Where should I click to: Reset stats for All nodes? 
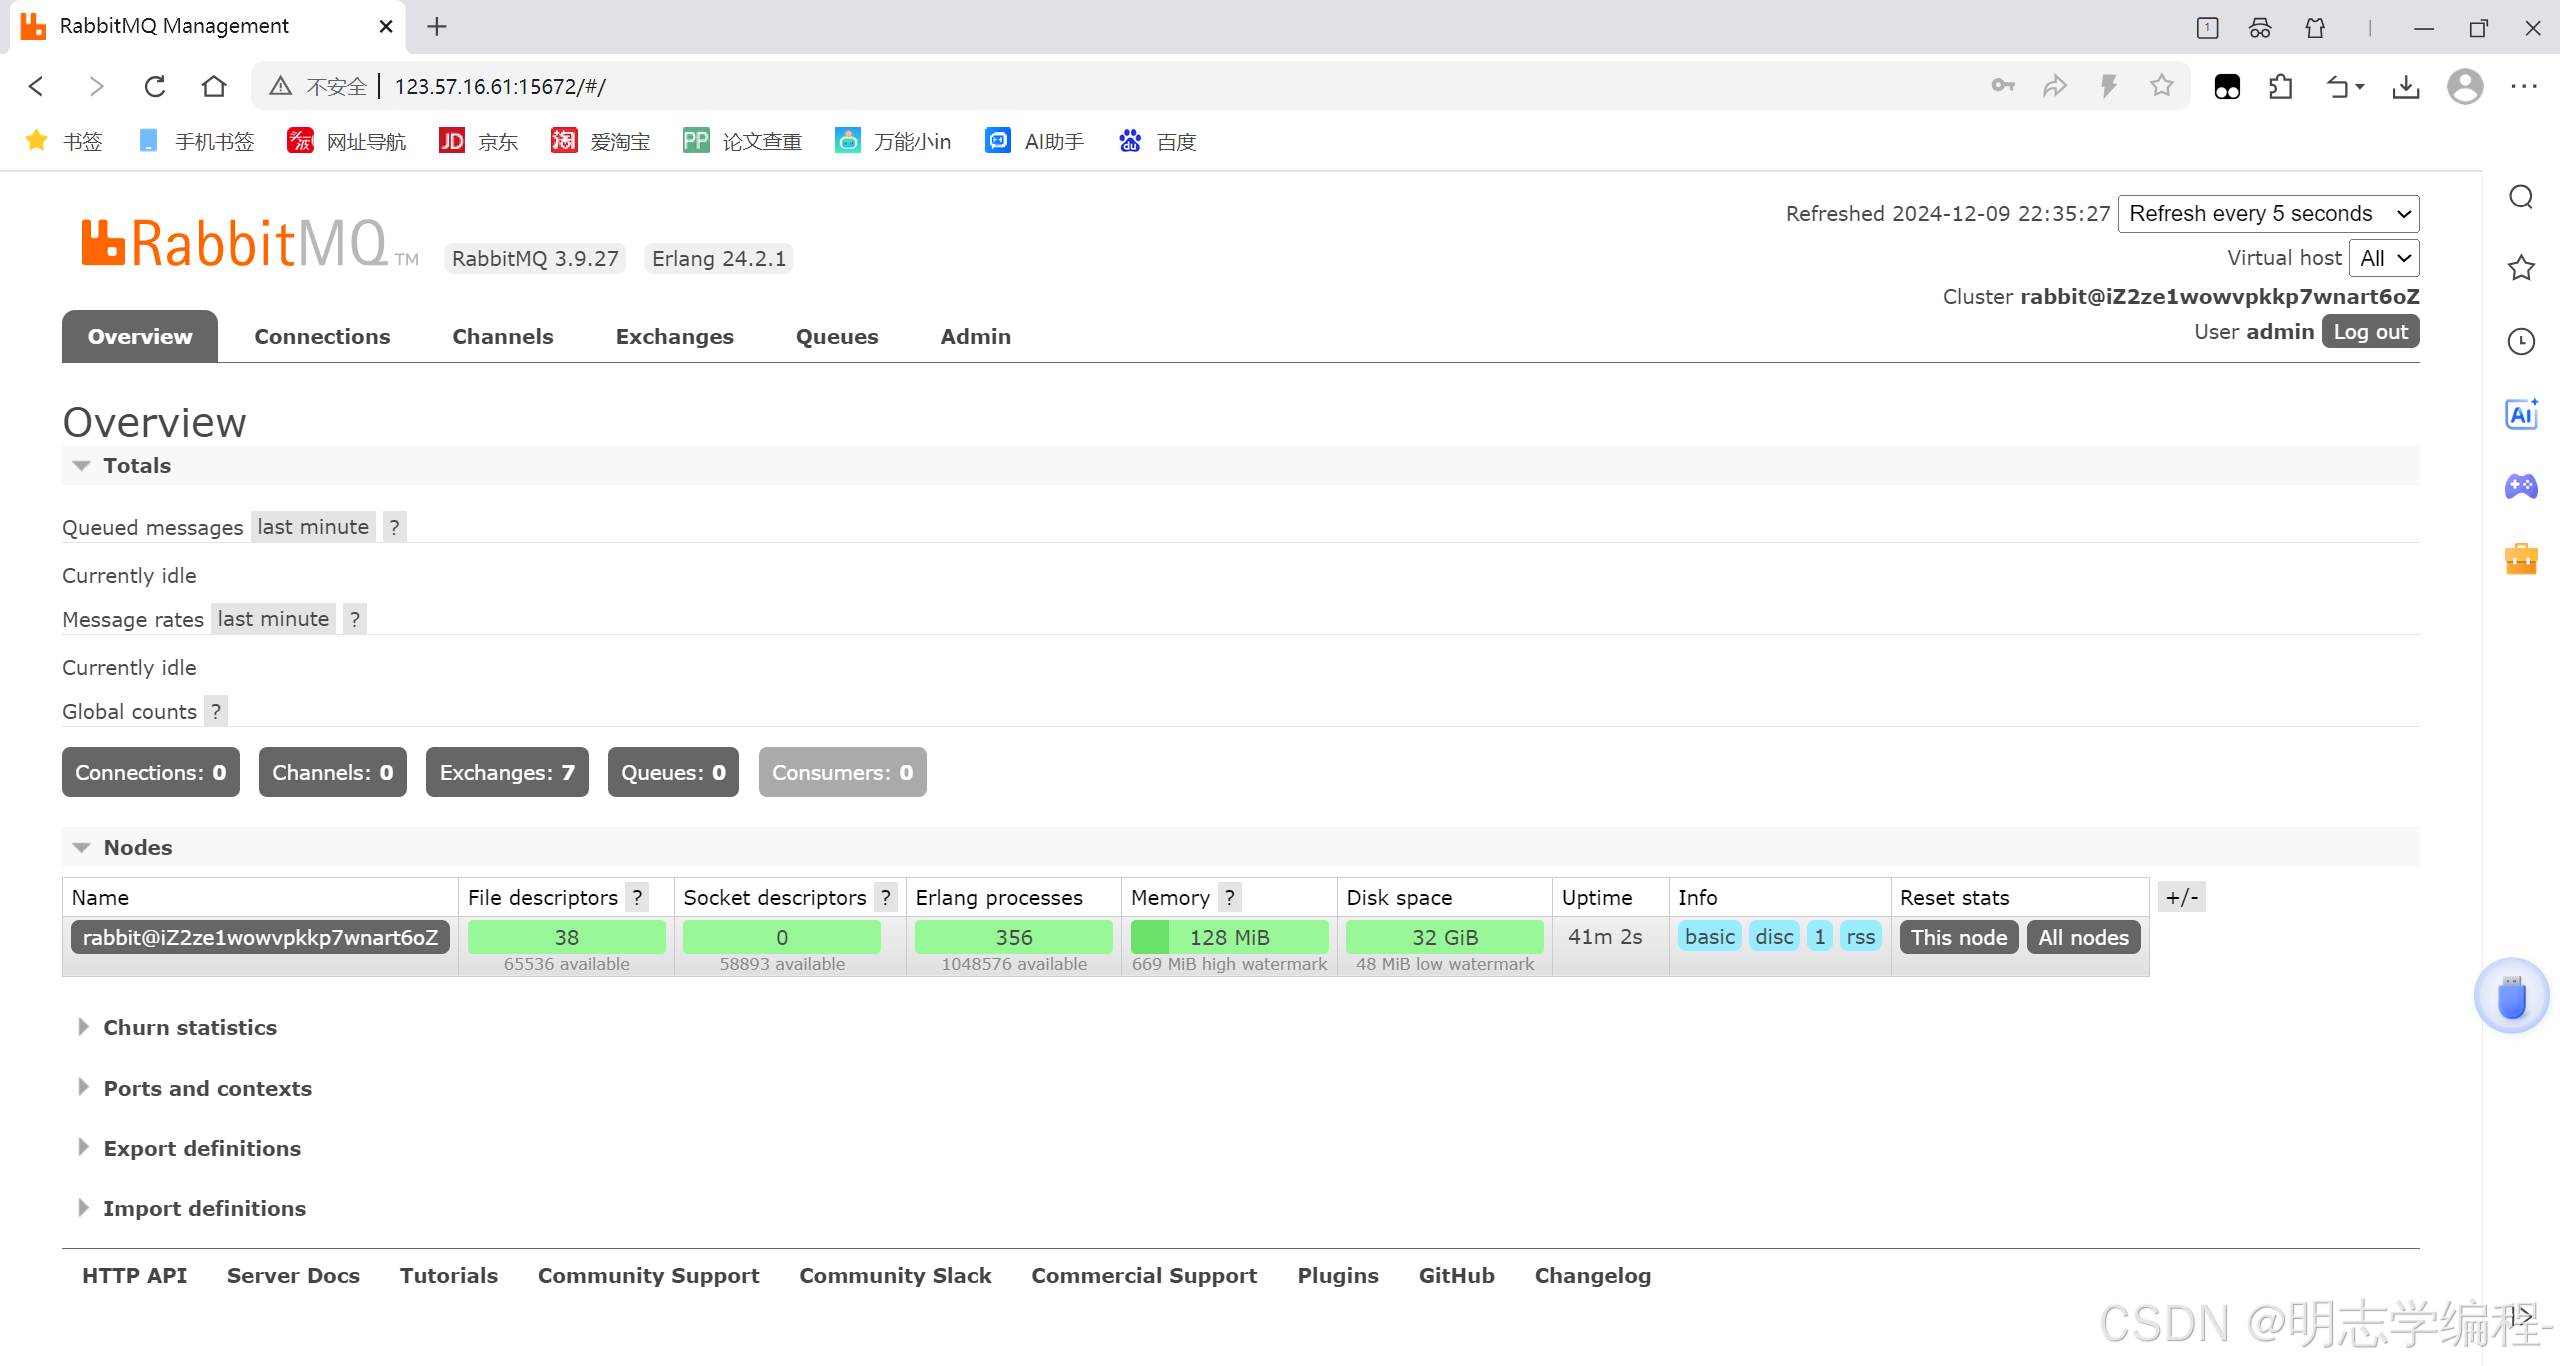tap(2083, 937)
